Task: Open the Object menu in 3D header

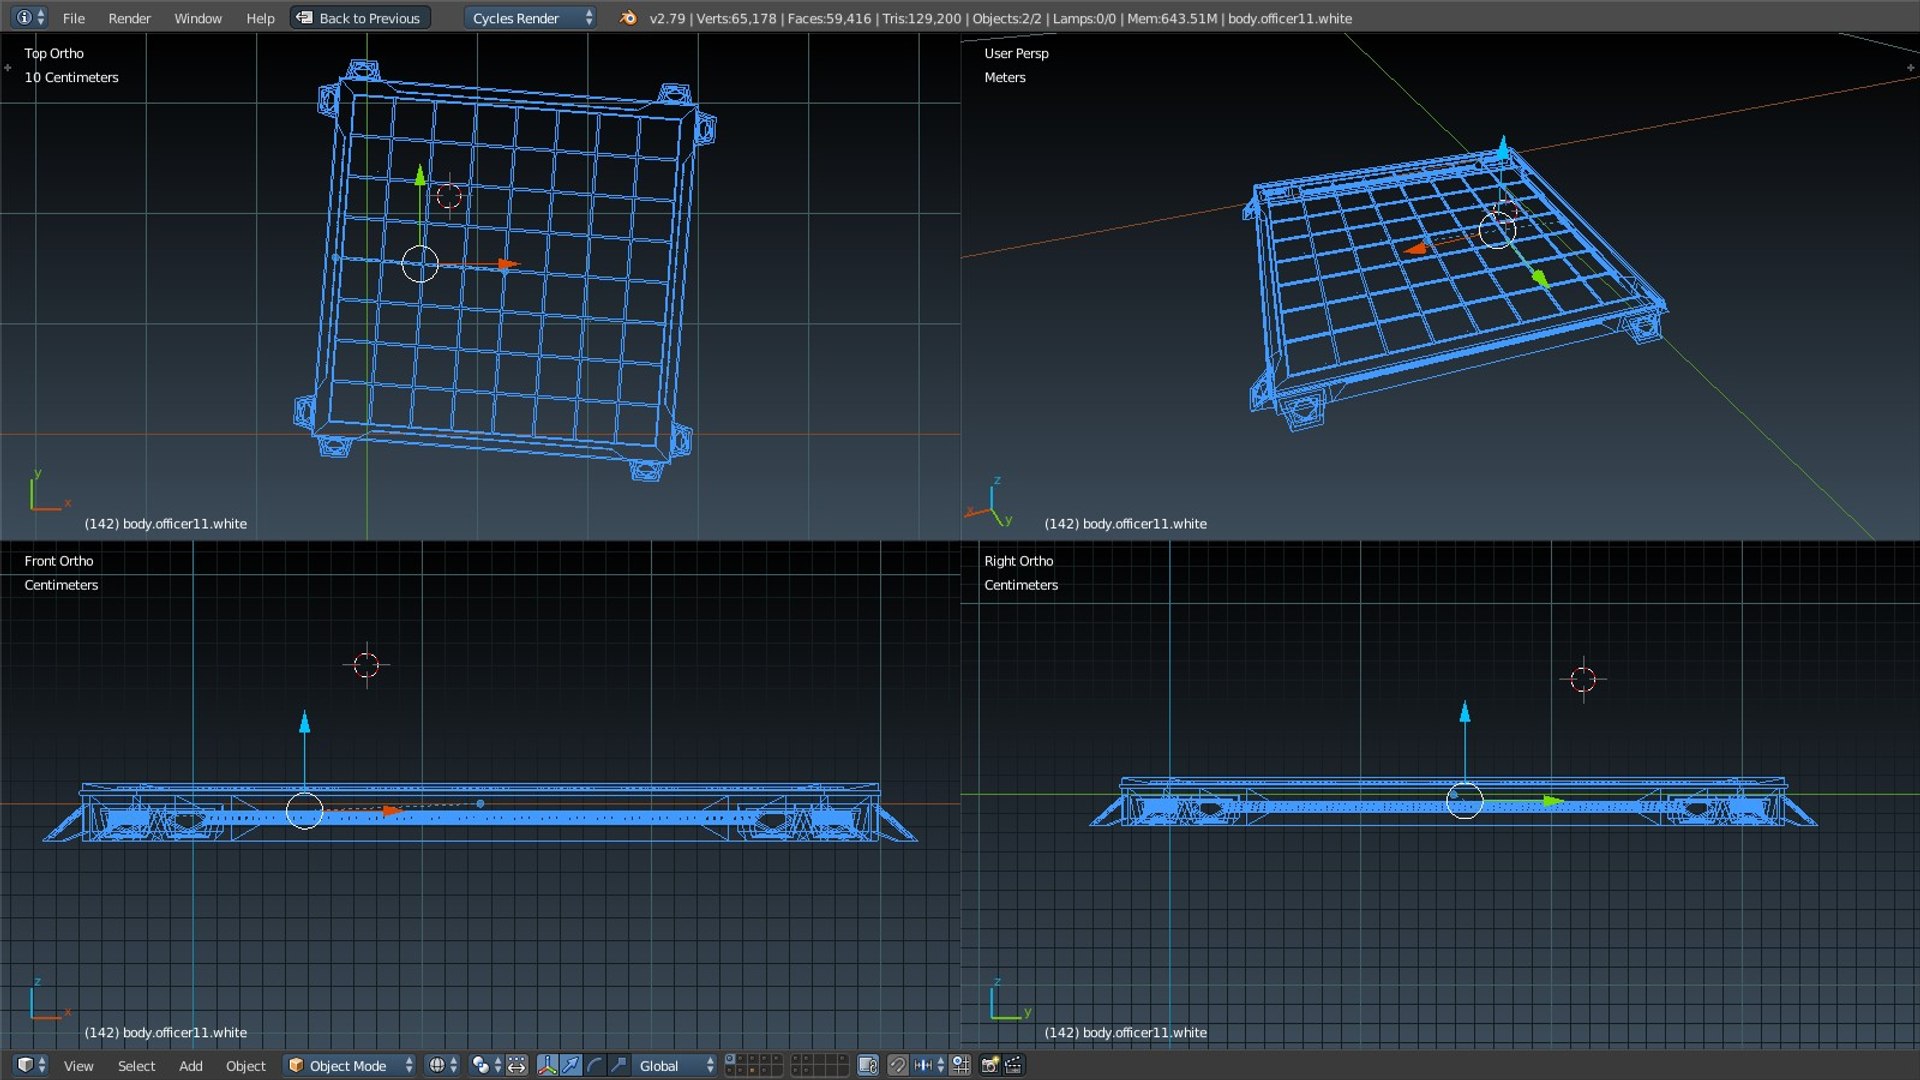Action: [x=245, y=1066]
